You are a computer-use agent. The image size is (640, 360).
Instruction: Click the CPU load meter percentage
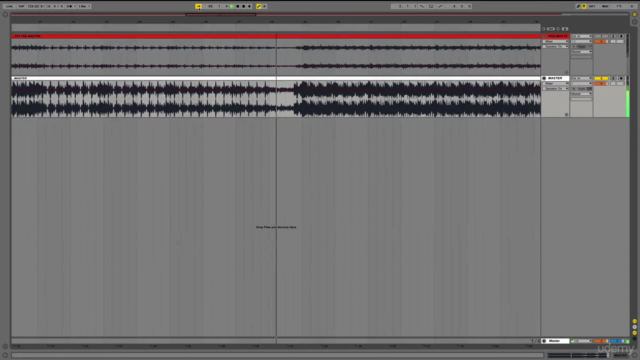point(619,7)
